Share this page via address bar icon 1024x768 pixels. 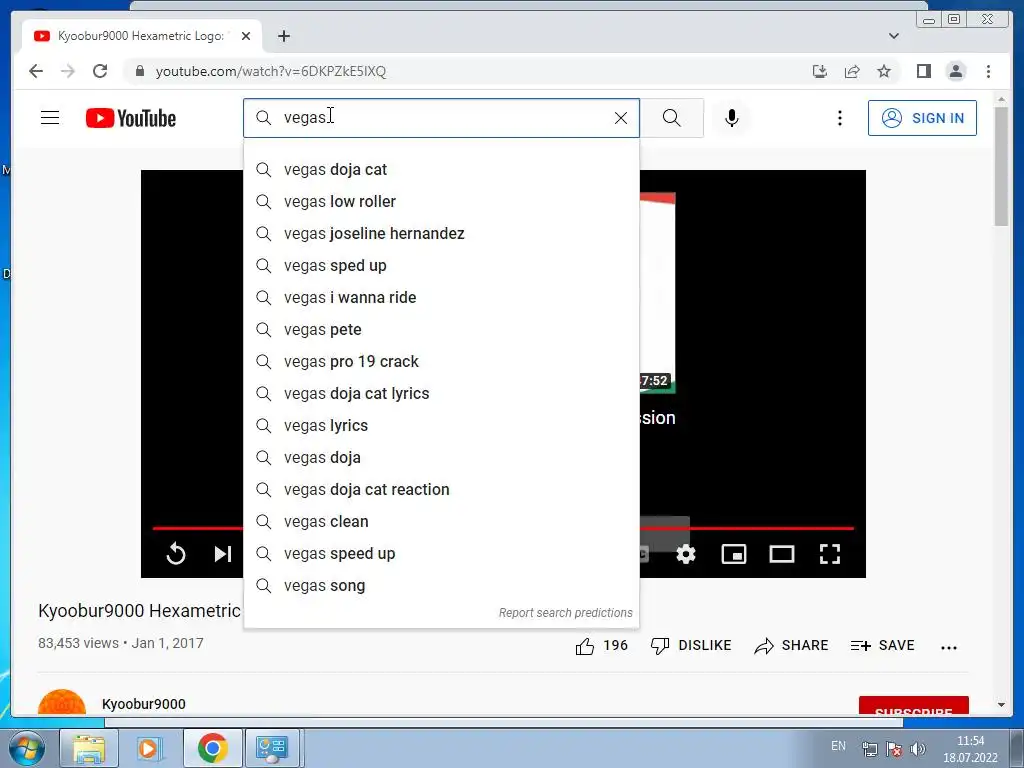(x=852, y=71)
